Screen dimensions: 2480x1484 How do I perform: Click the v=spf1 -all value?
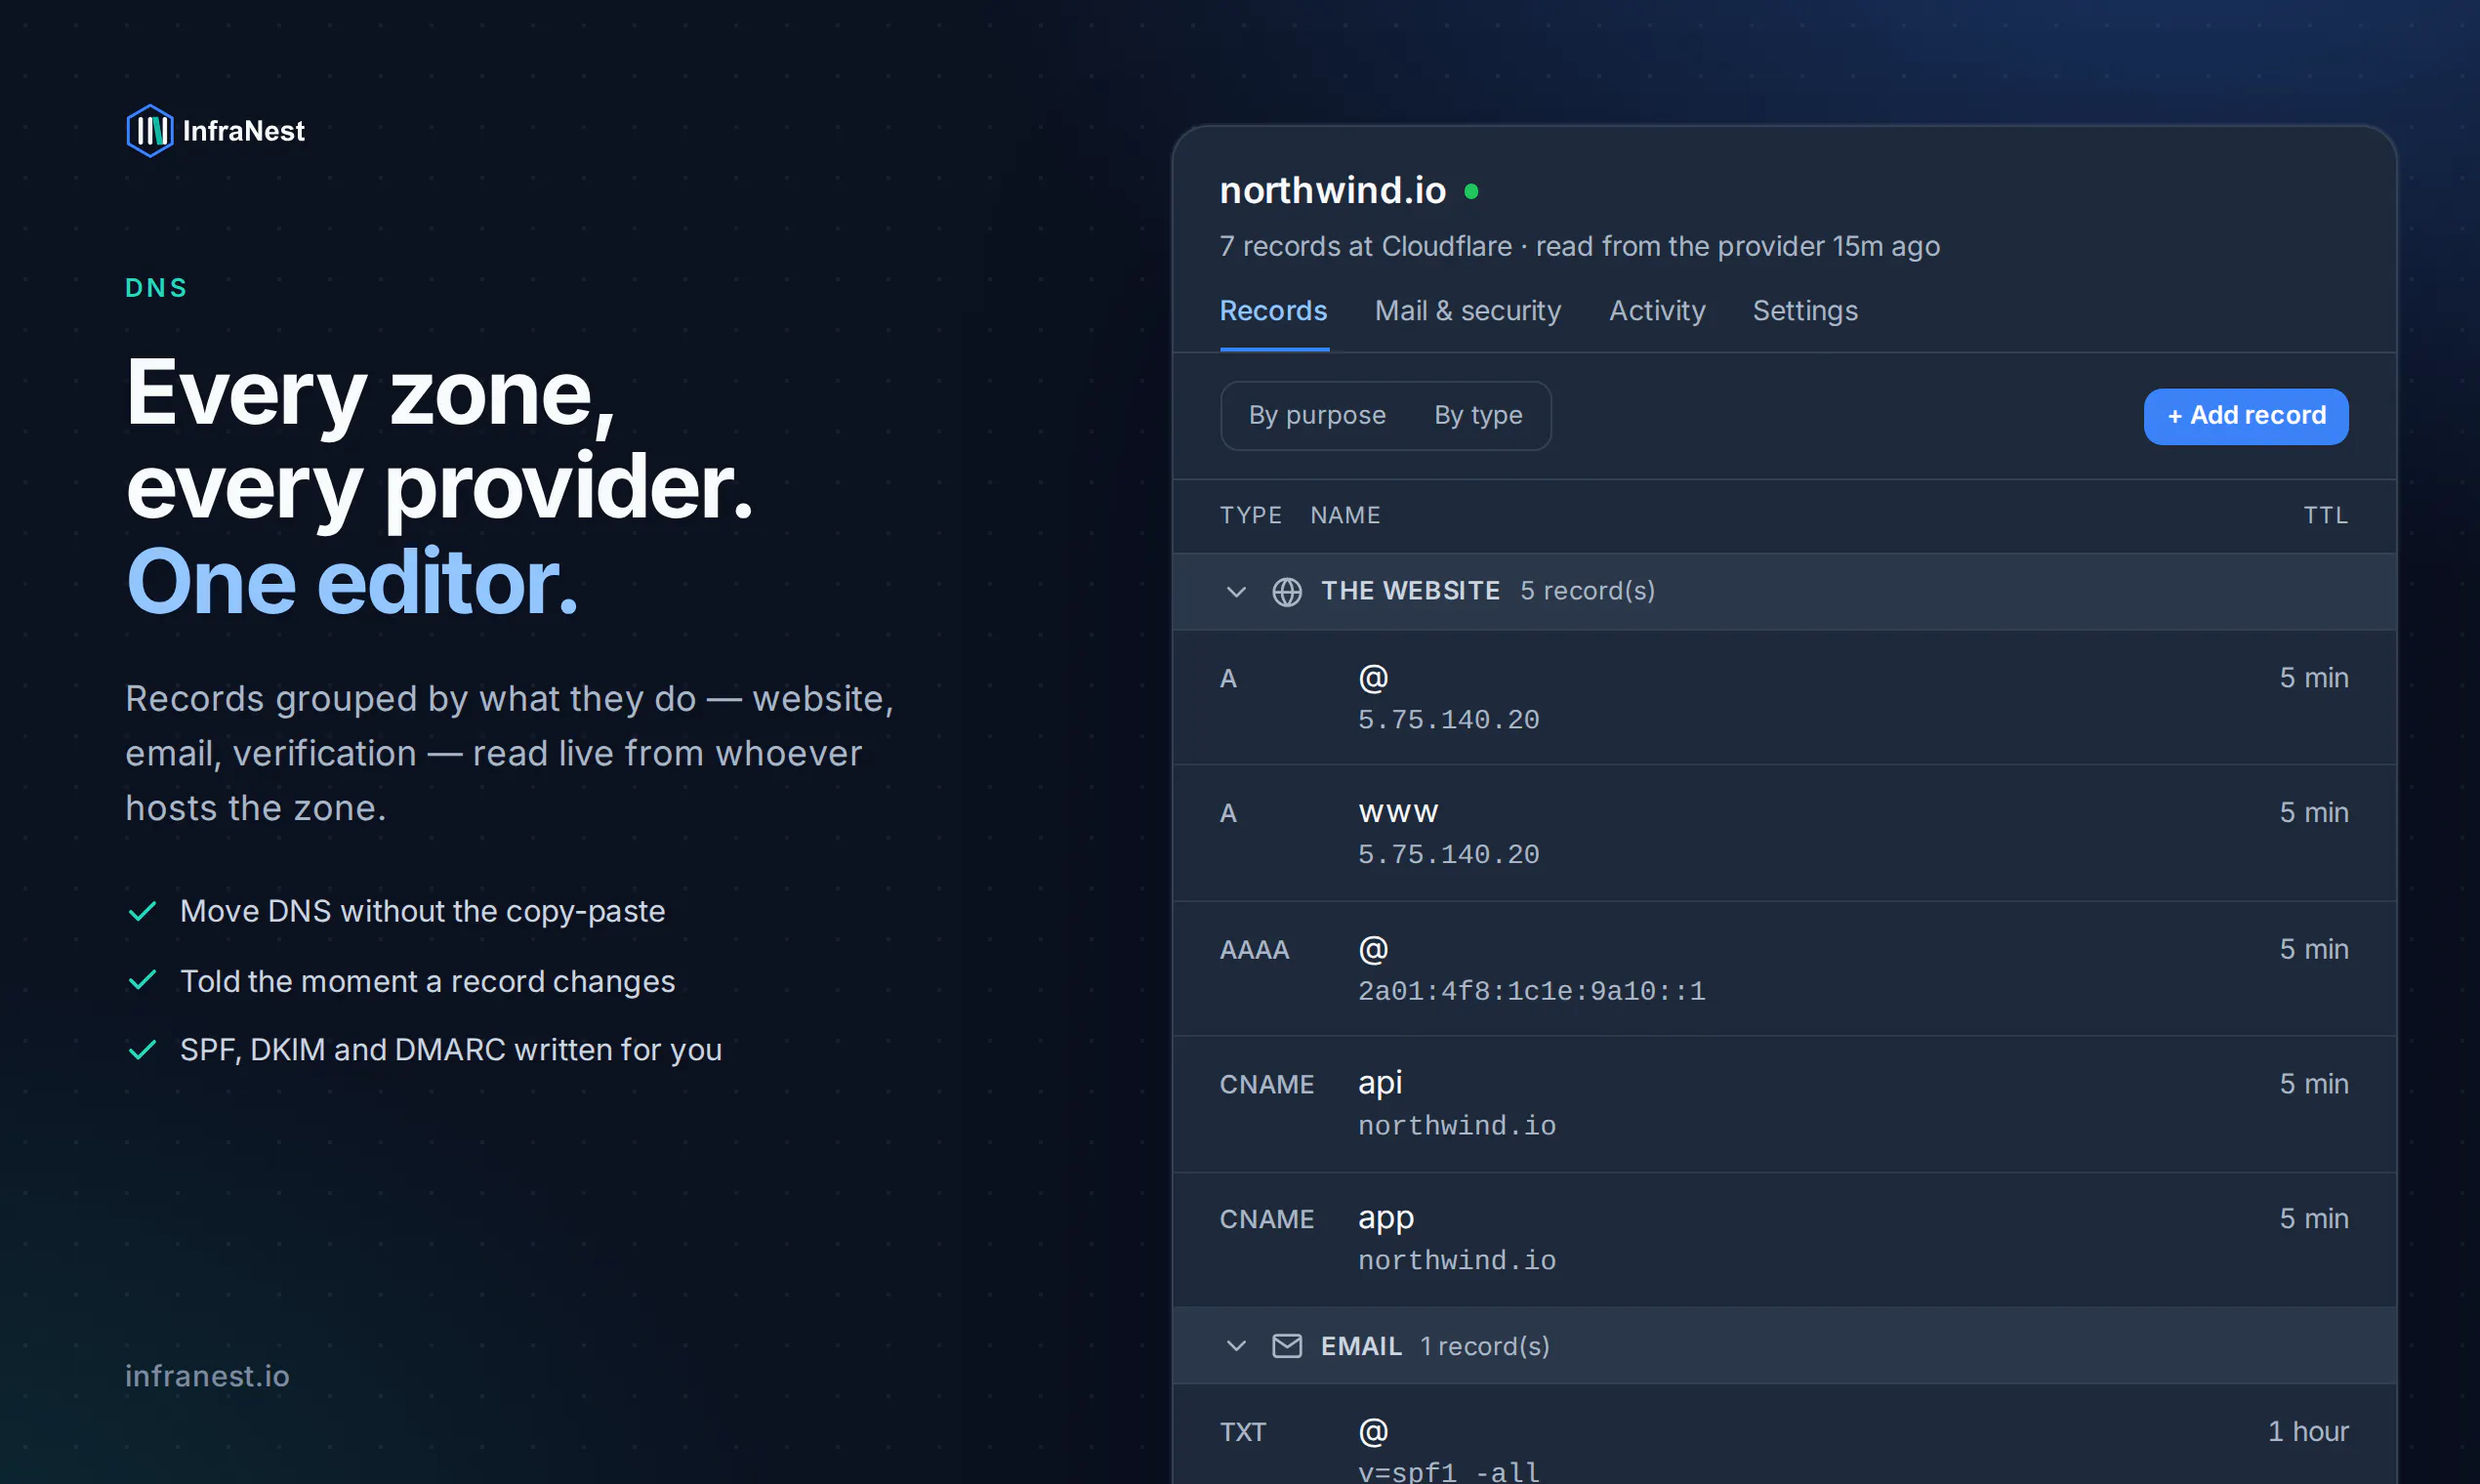tap(1448, 1471)
